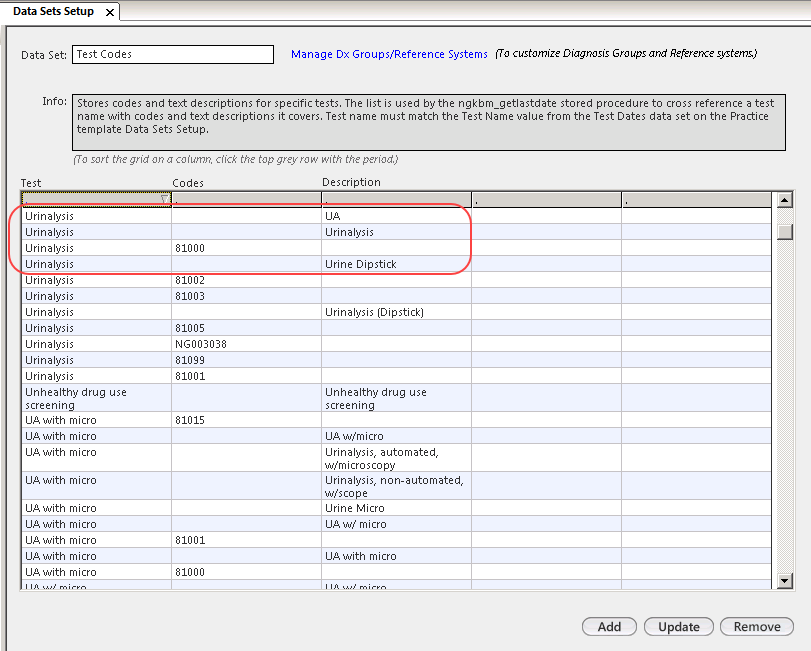Select Test cell 'Unhealthy drug use screening'
Screen dimensions: 811x651
point(96,398)
